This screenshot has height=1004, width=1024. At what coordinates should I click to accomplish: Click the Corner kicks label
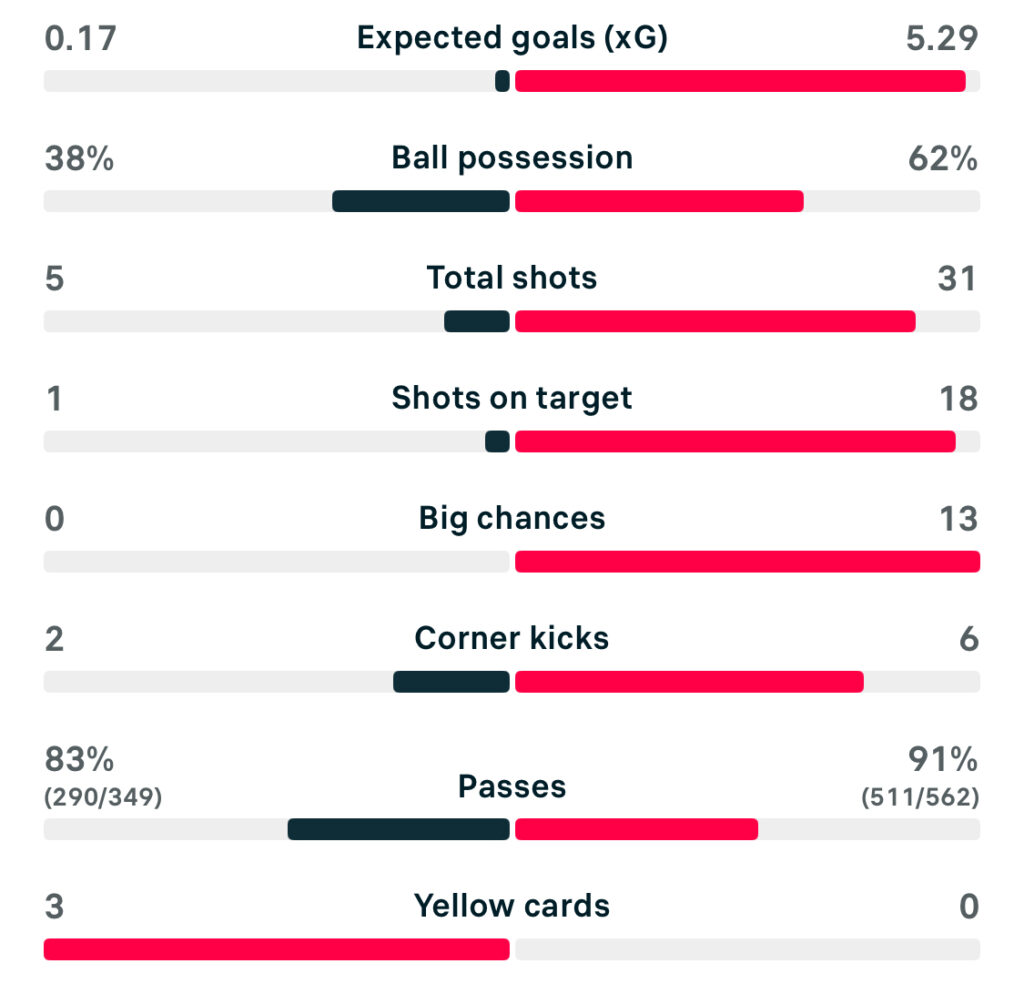pyautogui.click(x=512, y=638)
